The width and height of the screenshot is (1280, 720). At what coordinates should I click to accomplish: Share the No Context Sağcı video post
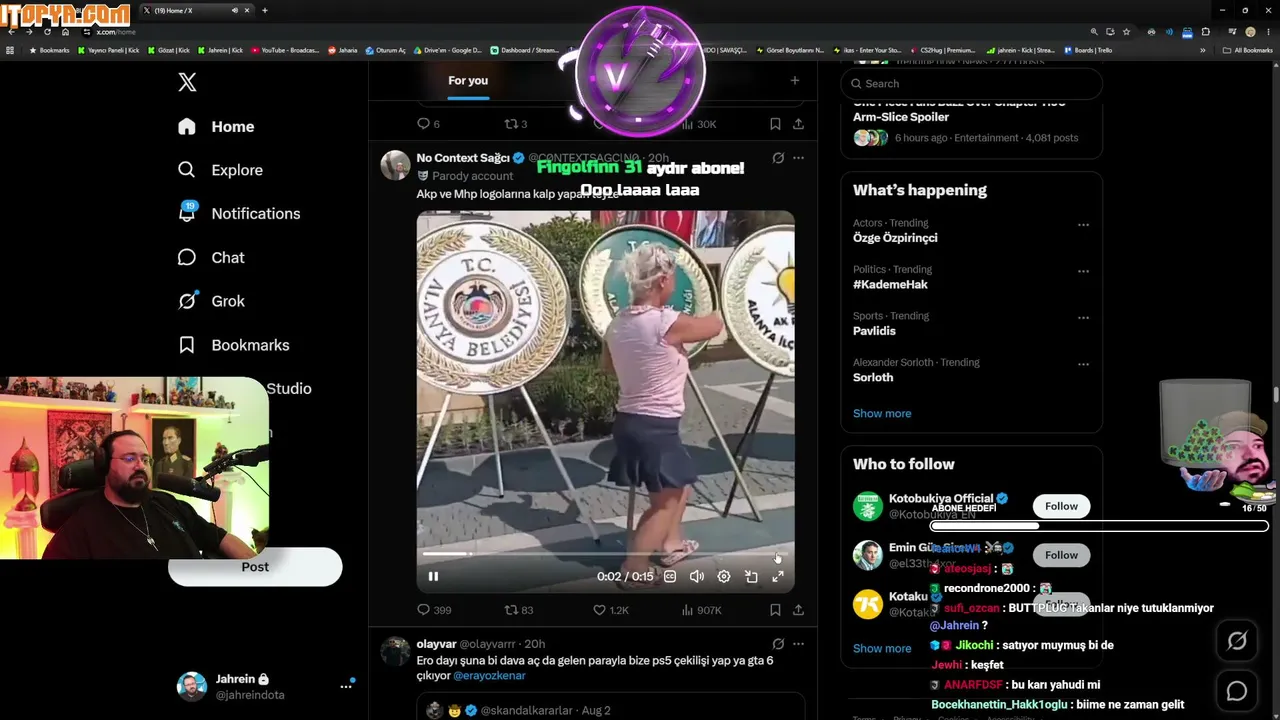point(798,610)
